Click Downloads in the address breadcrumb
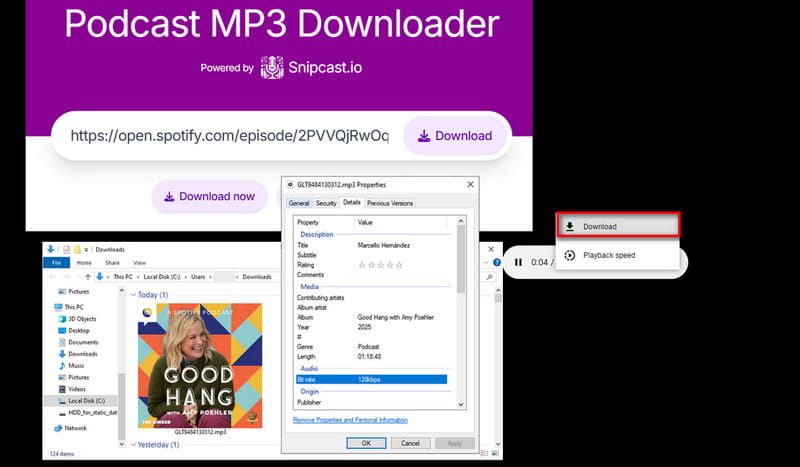800x467 pixels. (x=257, y=277)
